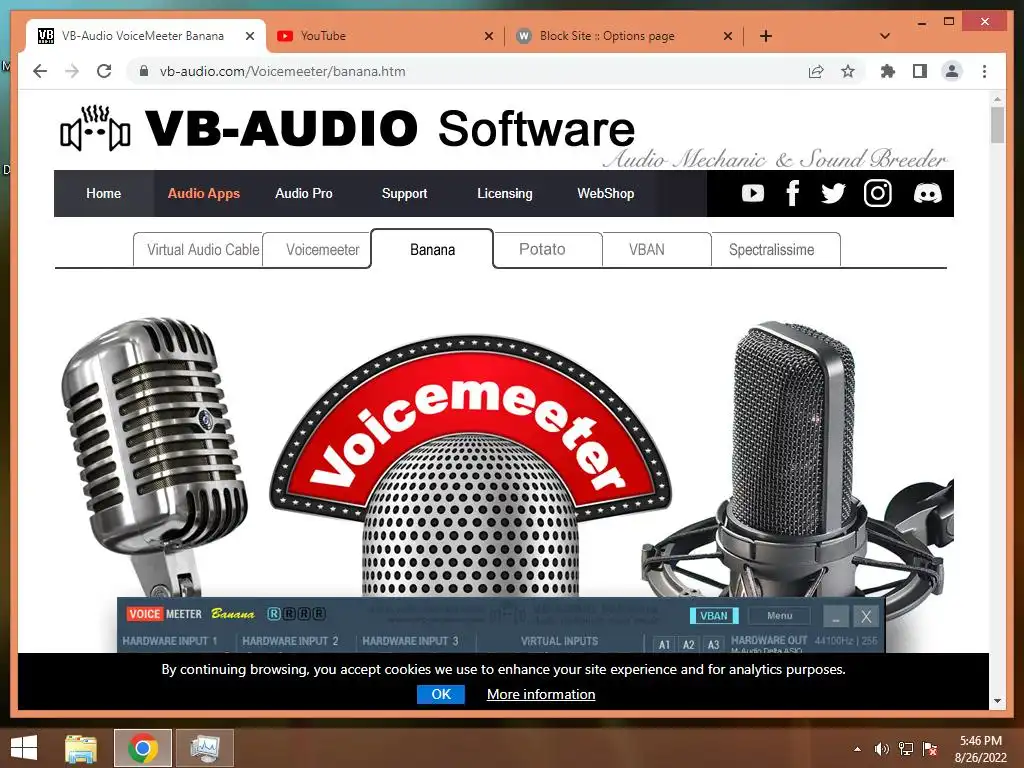Image resolution: width=1024 pixels, height=768 pixels.
Task: Click the VBAN button in Voicemeeter image
Action: 714,616
